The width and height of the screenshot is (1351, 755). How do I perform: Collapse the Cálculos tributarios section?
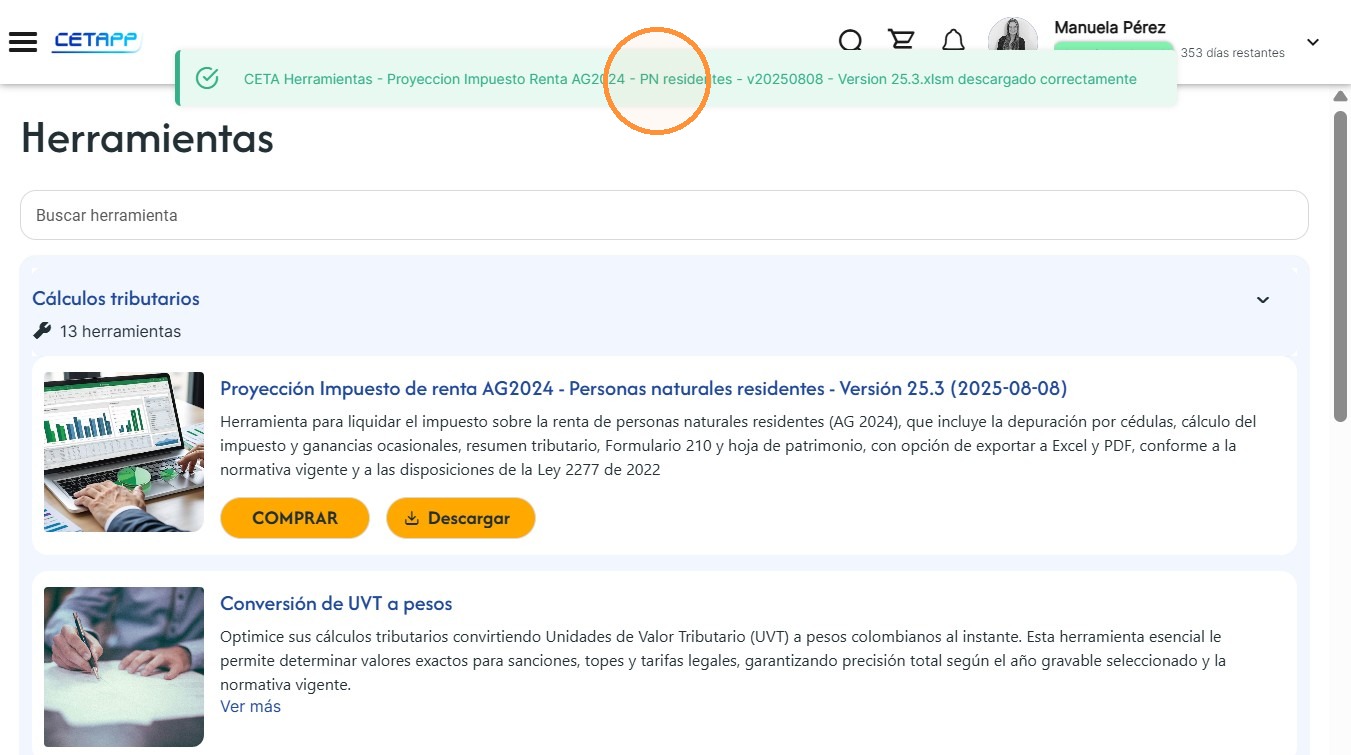[x=1263, y=300]
